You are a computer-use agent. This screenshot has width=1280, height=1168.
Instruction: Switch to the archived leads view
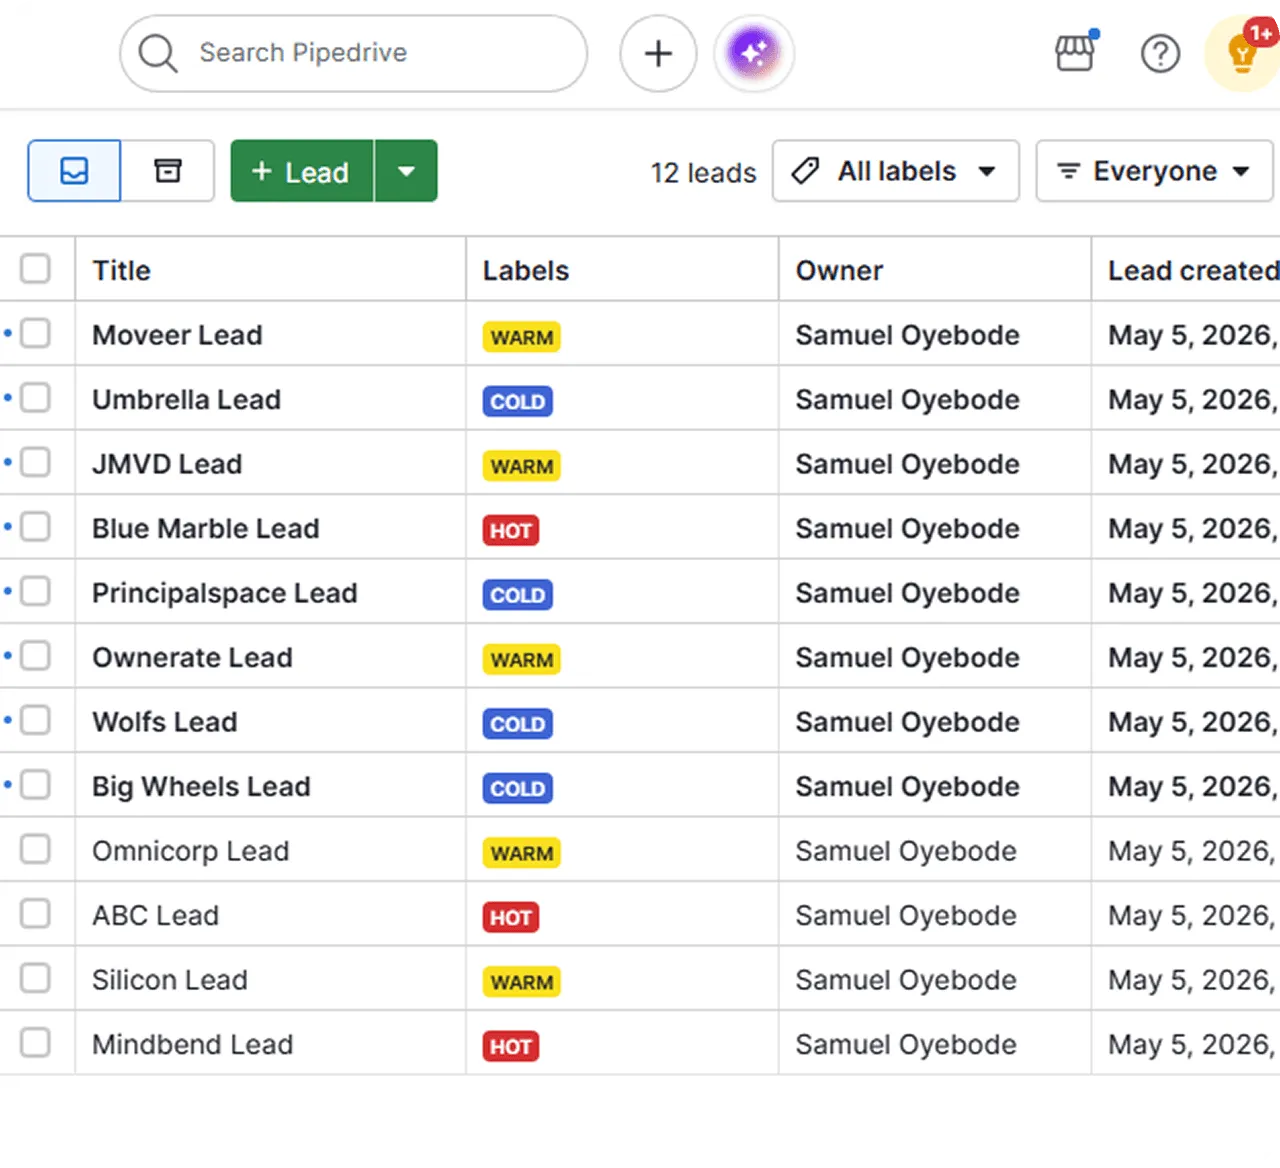pos(167,171)
